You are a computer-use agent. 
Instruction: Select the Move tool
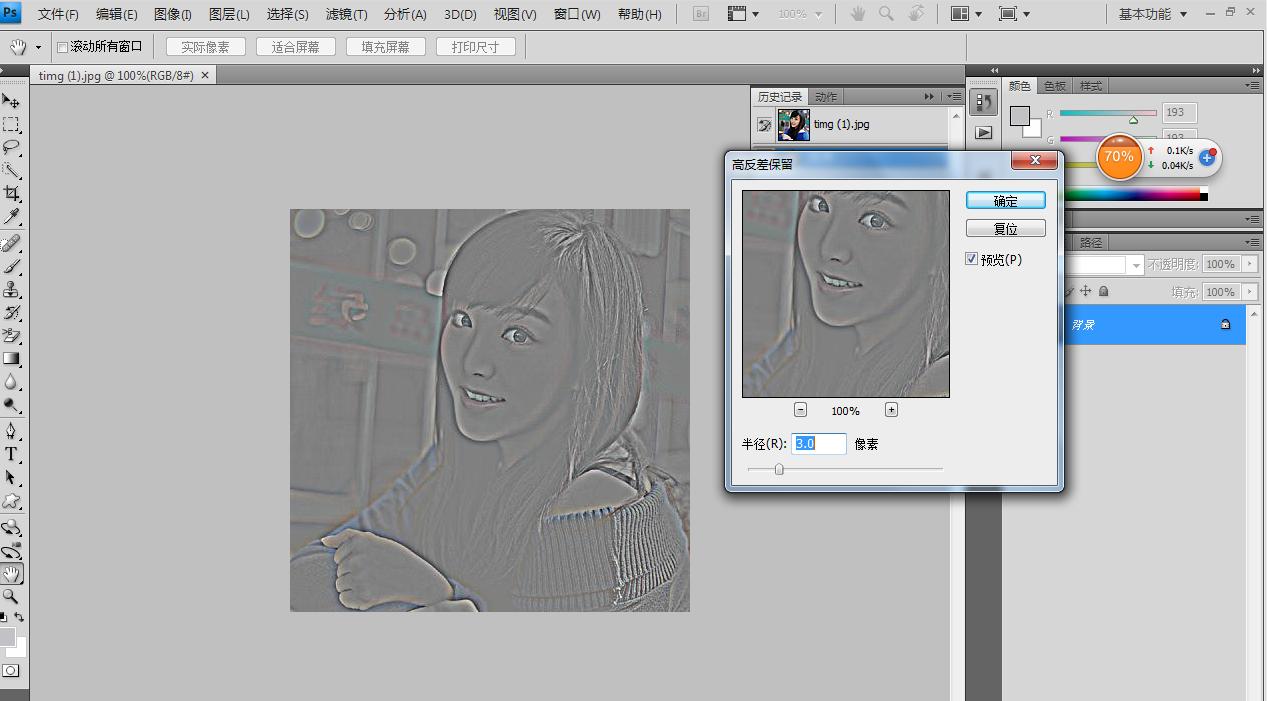coord(11,101)
